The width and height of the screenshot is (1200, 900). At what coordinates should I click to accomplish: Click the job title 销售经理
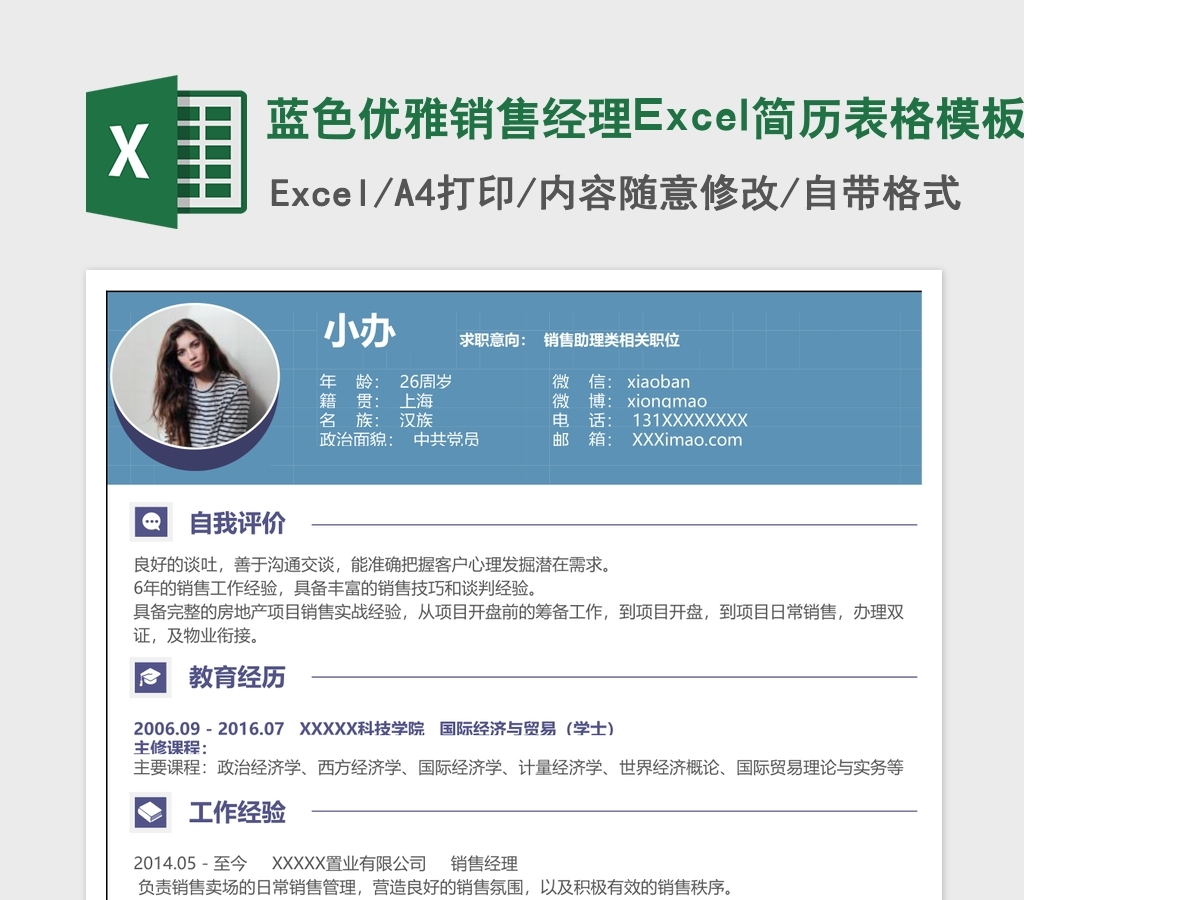click(484, 863)
